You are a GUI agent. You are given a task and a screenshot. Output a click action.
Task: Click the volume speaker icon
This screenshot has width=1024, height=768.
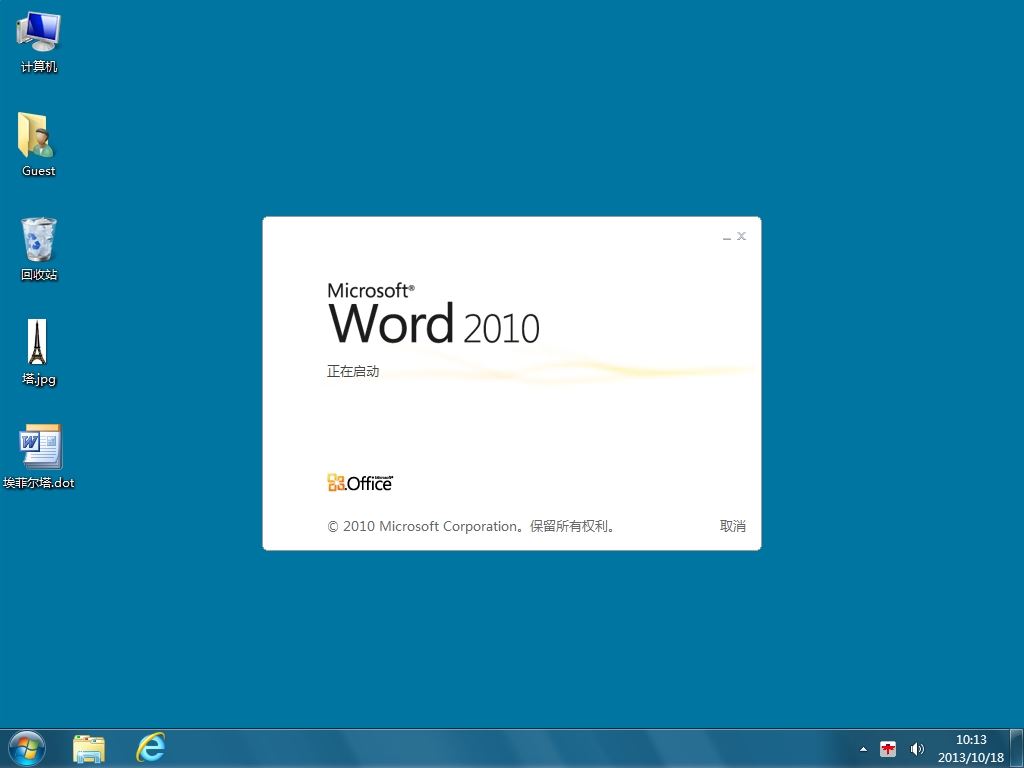[917, 749]
